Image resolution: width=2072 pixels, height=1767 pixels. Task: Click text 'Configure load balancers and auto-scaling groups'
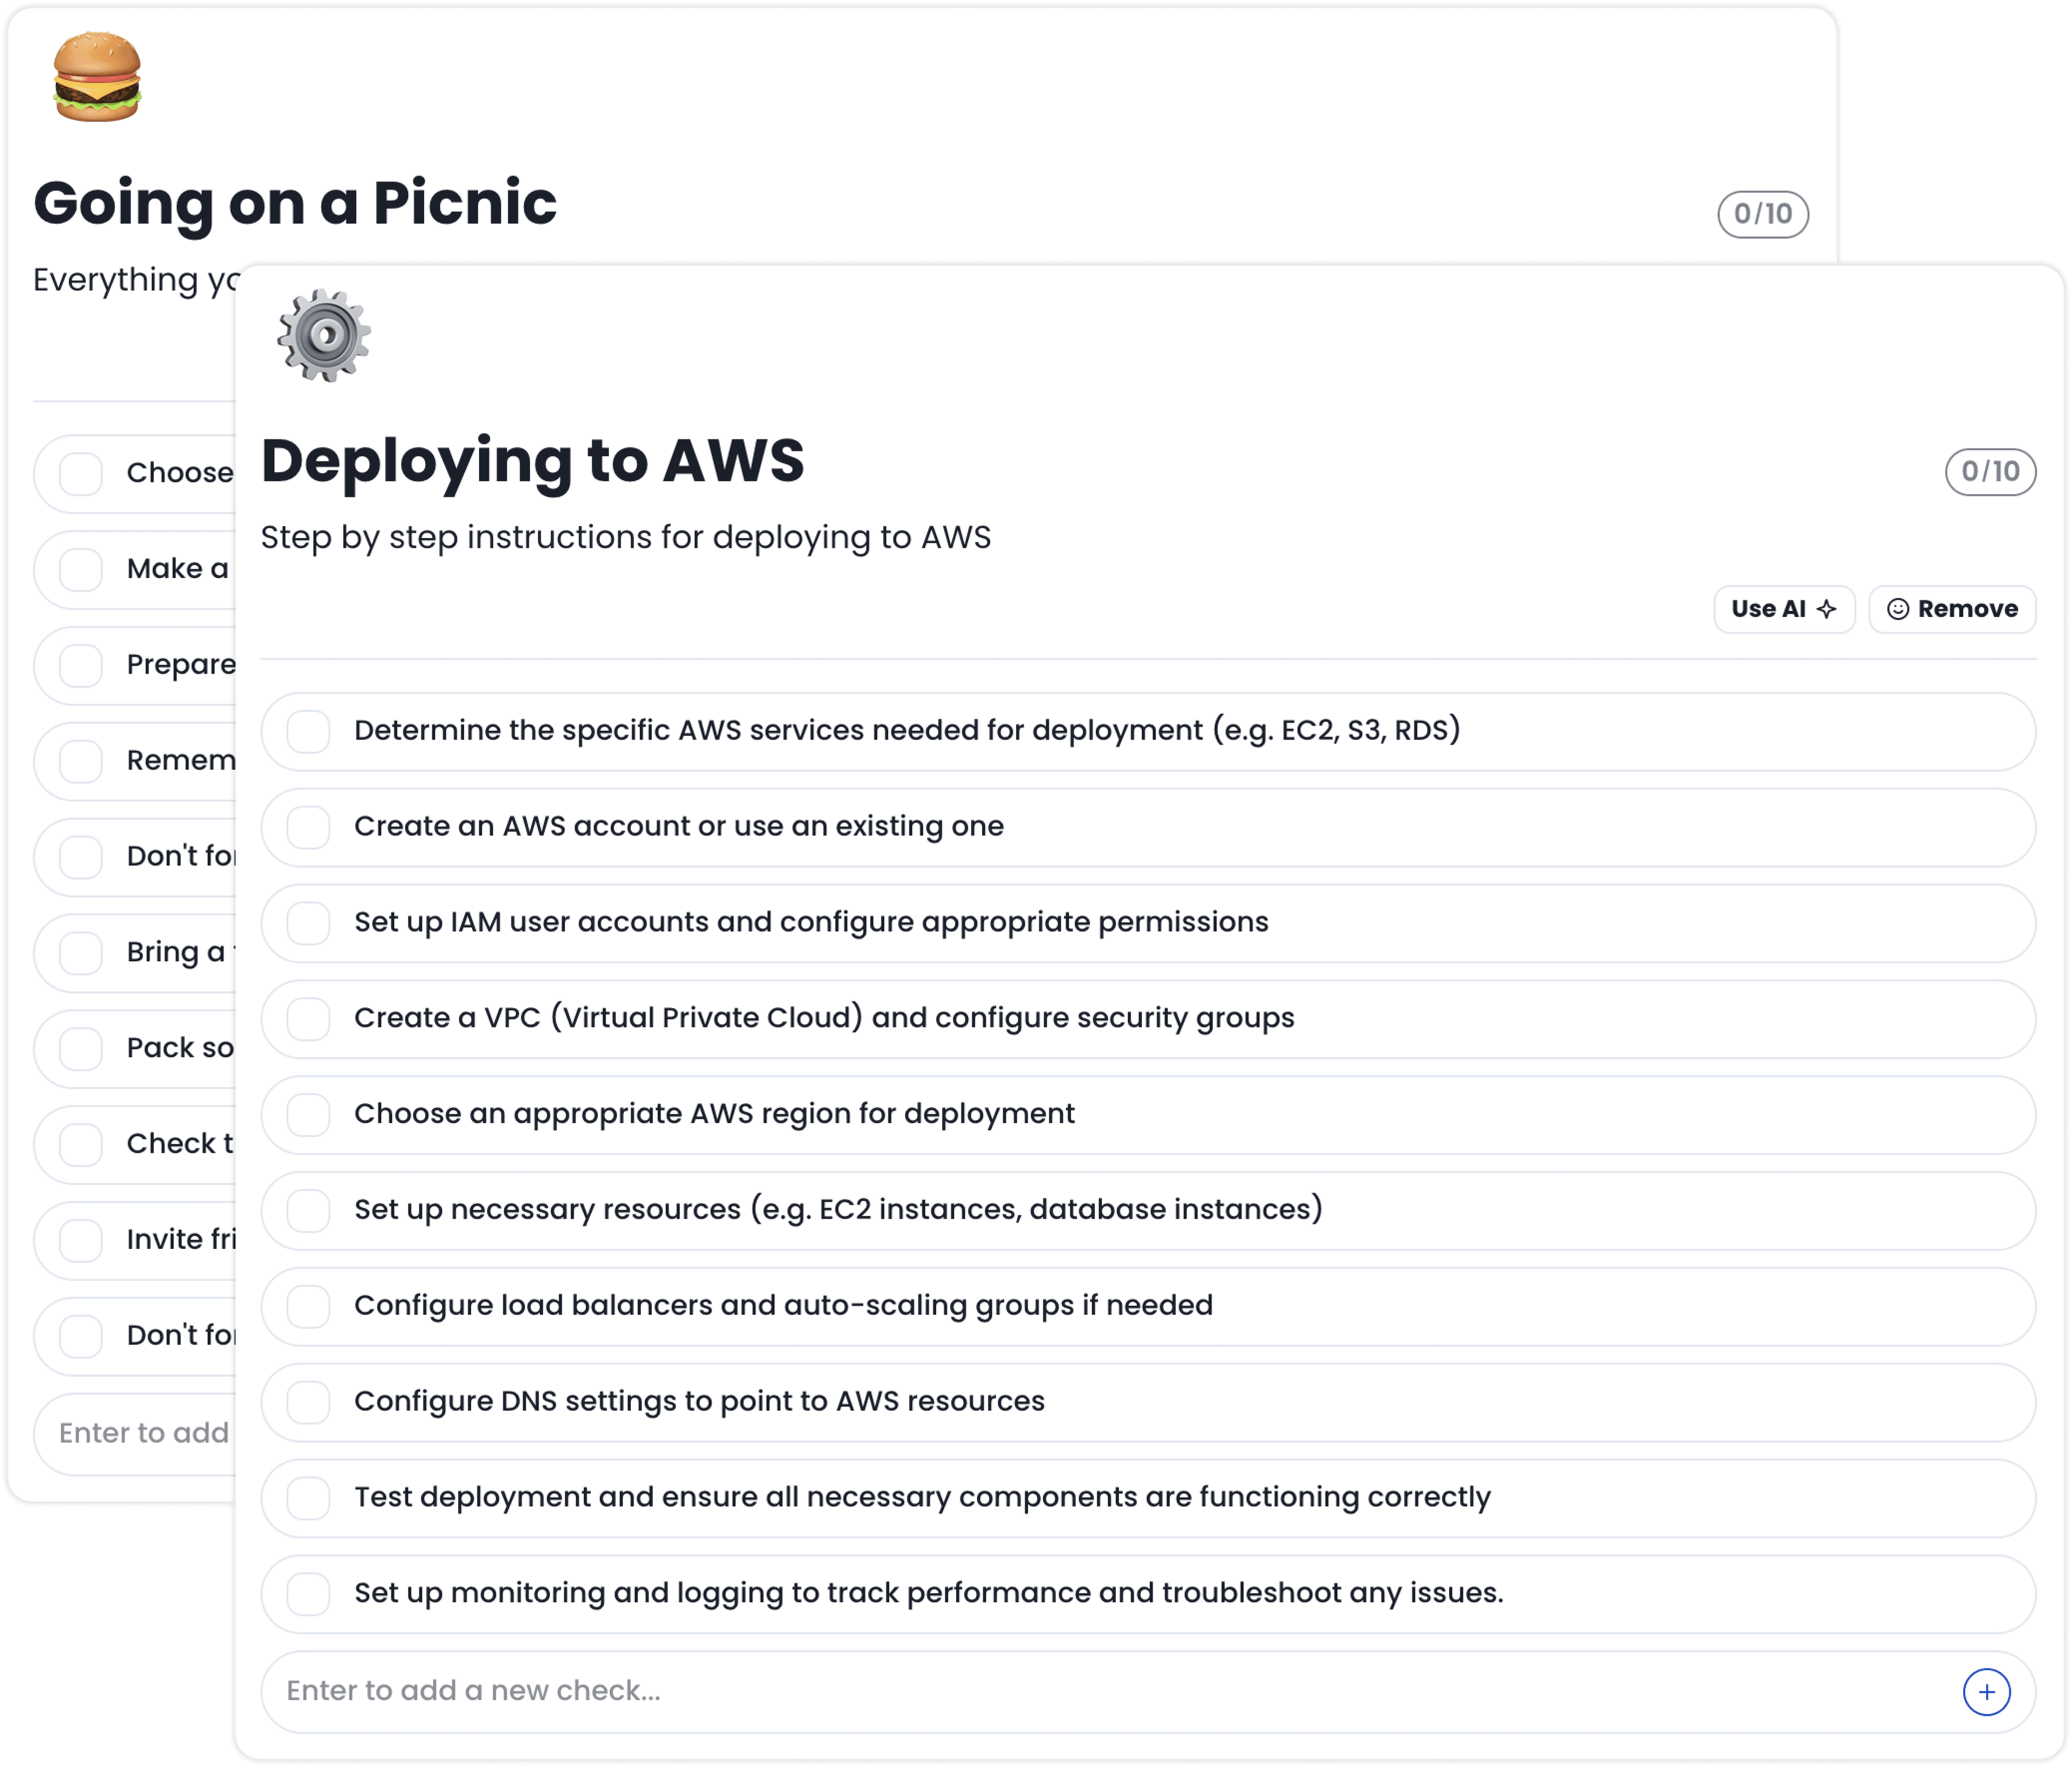[714, 1305]
